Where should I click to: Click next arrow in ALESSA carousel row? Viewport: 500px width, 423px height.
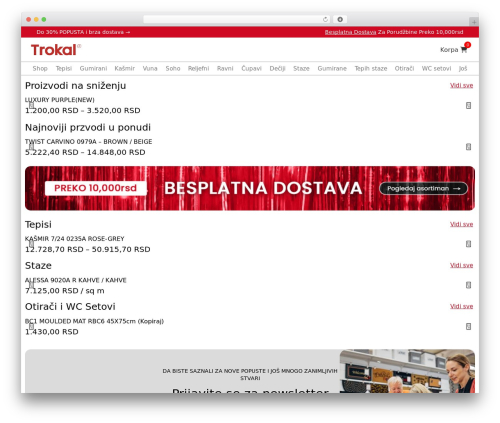point(468,285)
